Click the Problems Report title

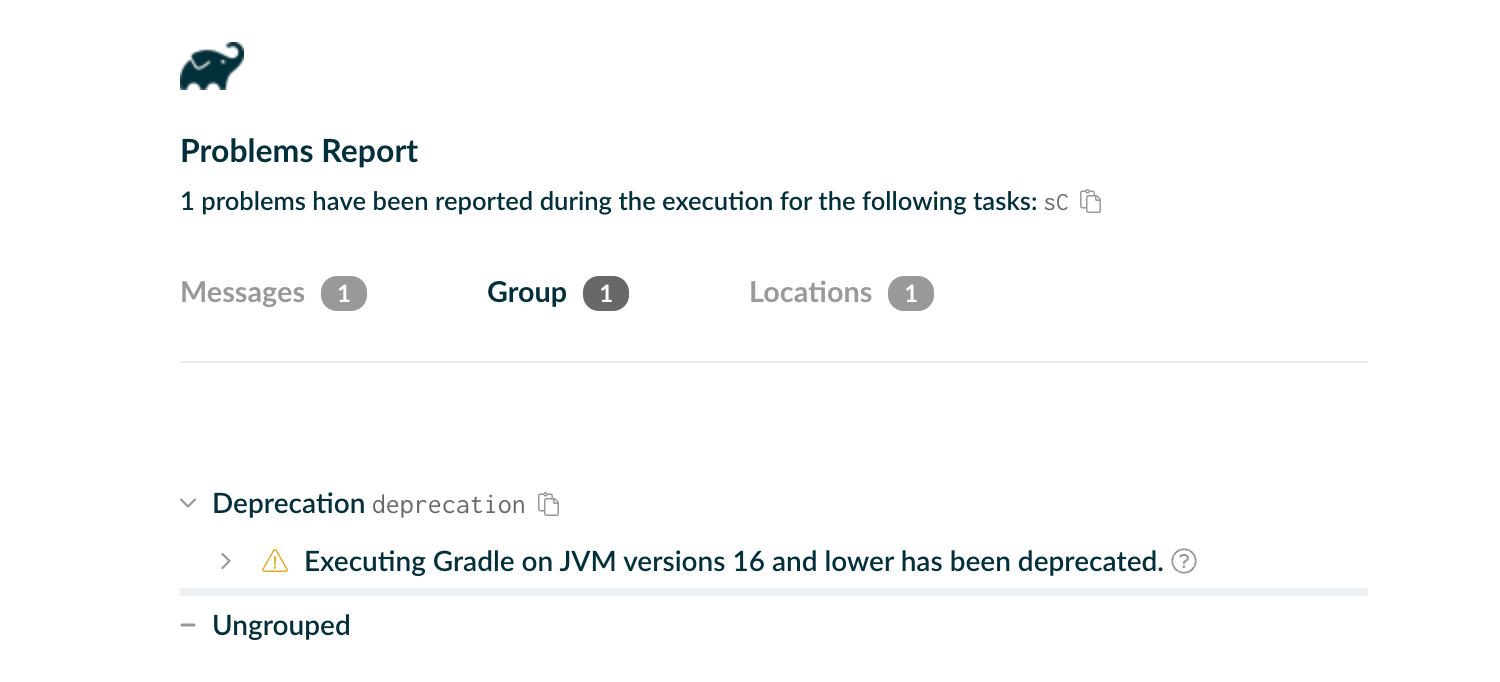coord(298,150)
